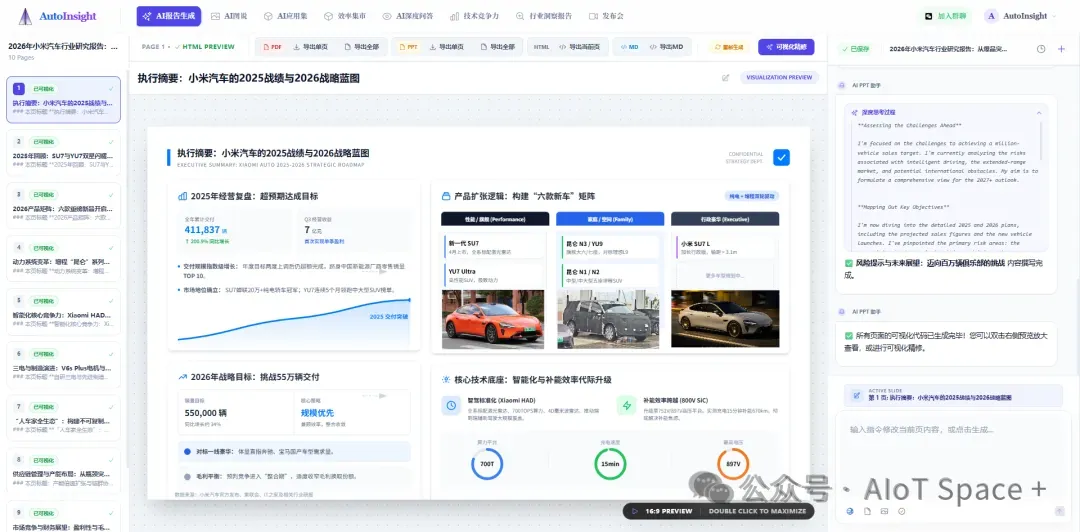Collapse the 深度思考过程 section chevron
The image size is (1080, 532).
[x=1039, y=112]
